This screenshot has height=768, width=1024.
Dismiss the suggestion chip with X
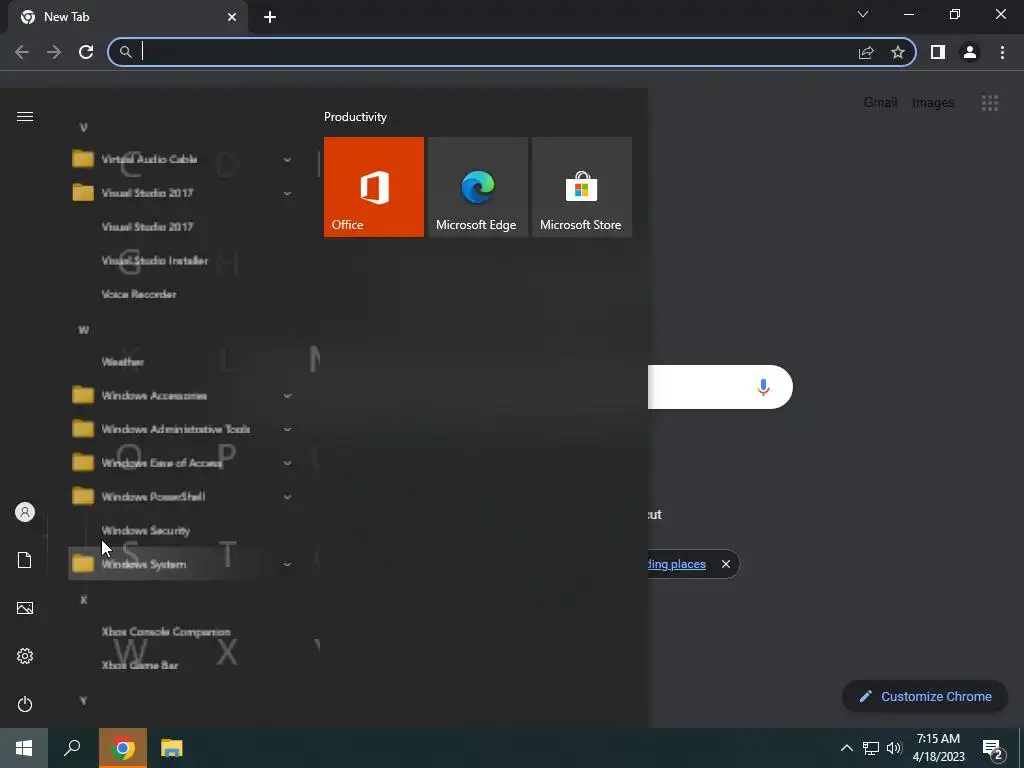pos(726,564)
